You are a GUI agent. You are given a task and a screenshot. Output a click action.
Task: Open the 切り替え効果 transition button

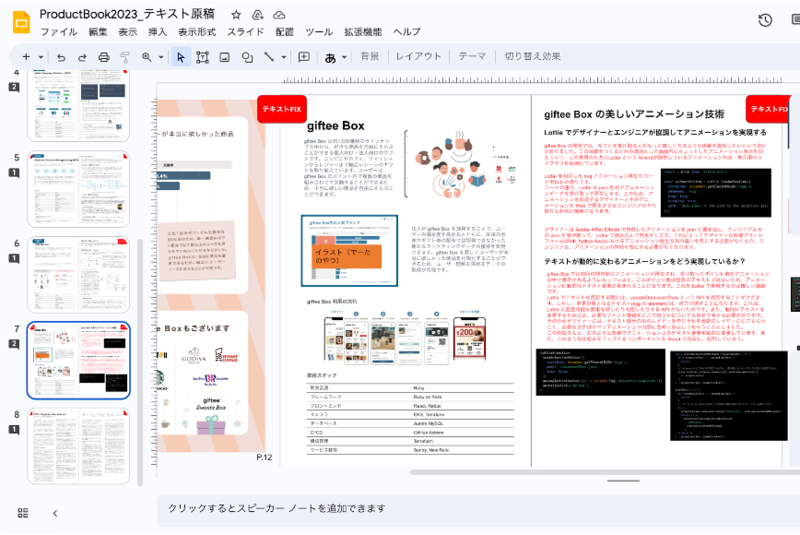[532, 57]
